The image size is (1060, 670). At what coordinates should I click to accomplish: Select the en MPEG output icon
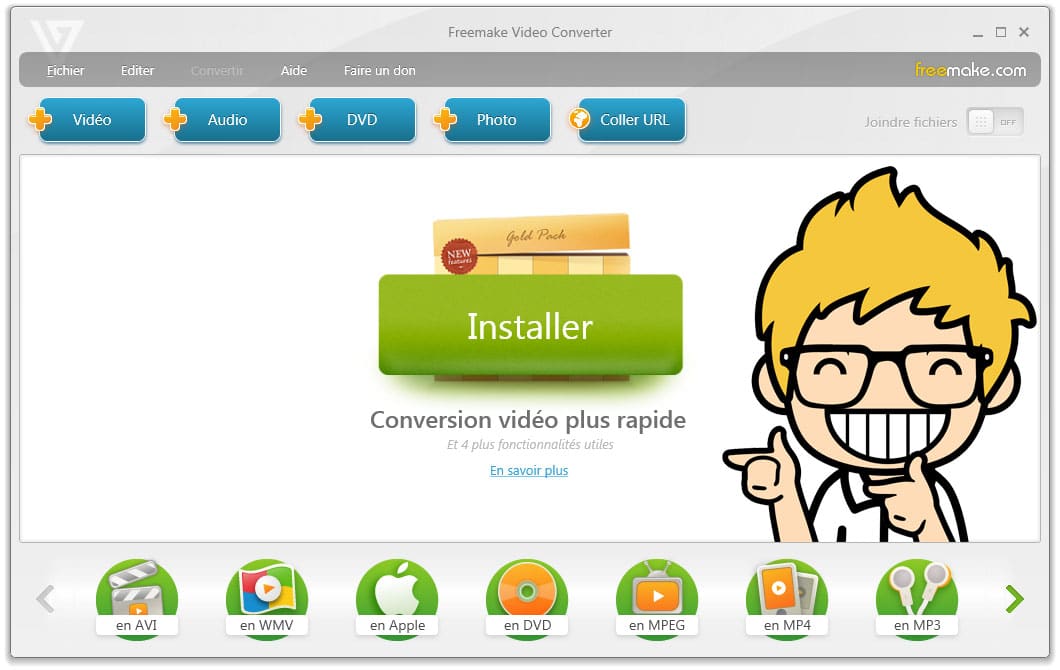click(x=657, y=598)
